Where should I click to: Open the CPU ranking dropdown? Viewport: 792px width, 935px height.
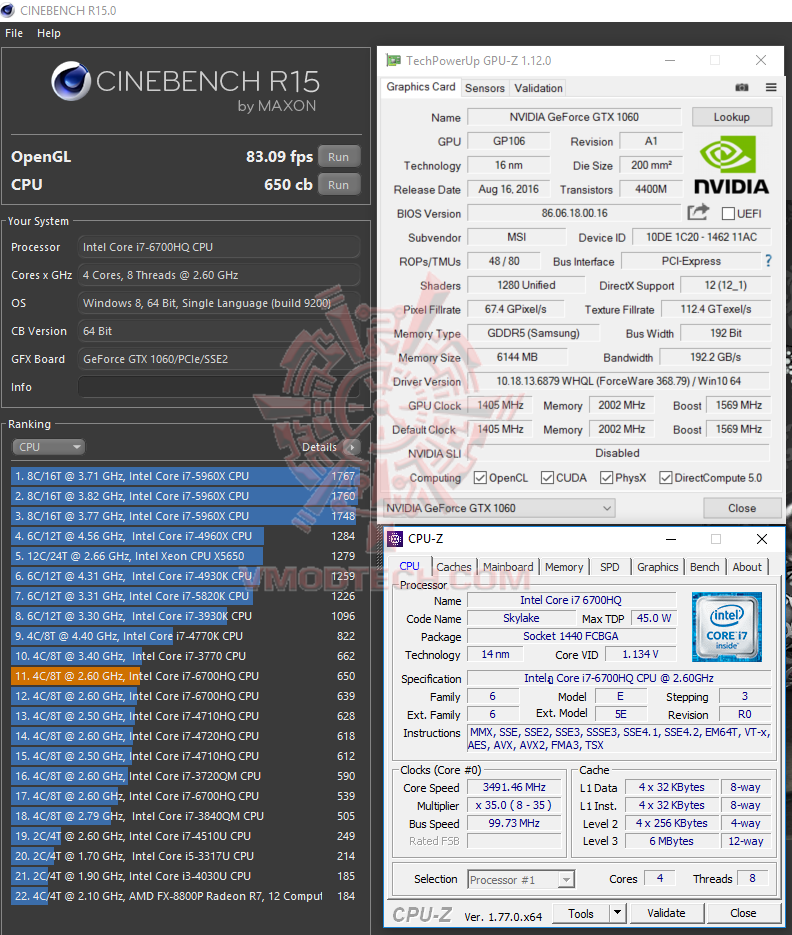(x=48, y=447)
